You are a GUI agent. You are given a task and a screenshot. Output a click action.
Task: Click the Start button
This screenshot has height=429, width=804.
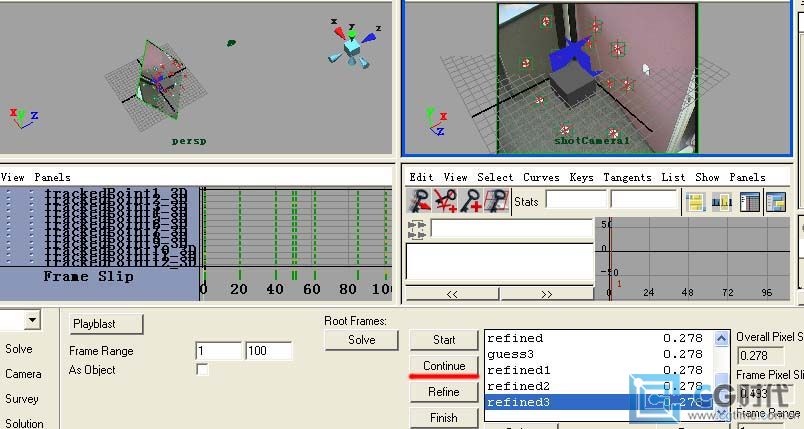coord(444,340)
